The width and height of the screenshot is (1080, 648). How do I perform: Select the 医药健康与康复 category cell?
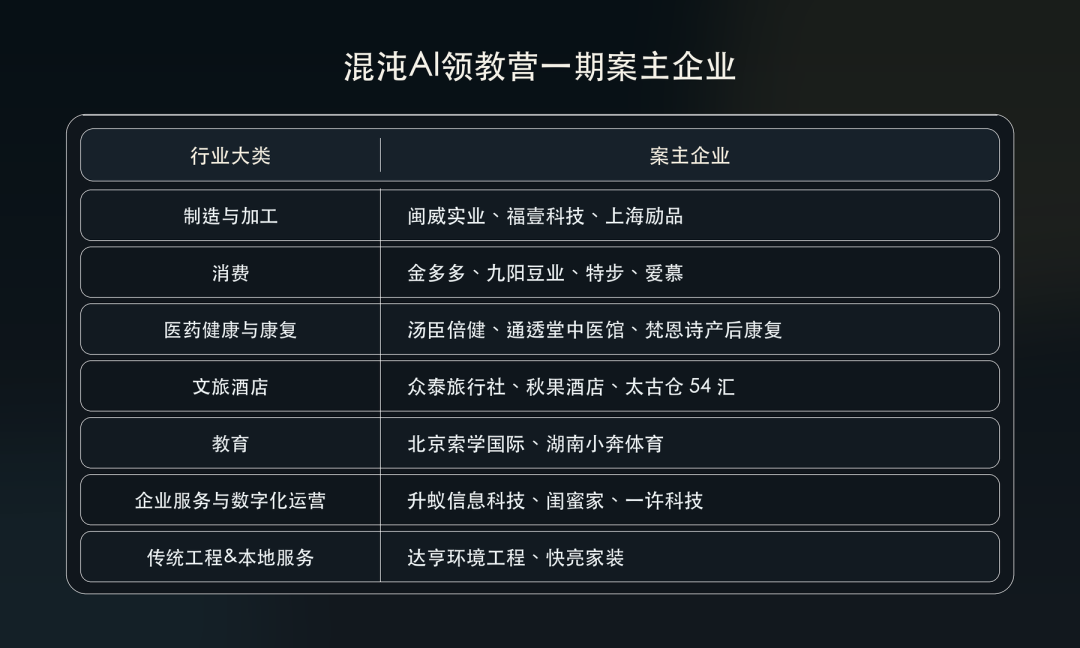coord(230,330)
